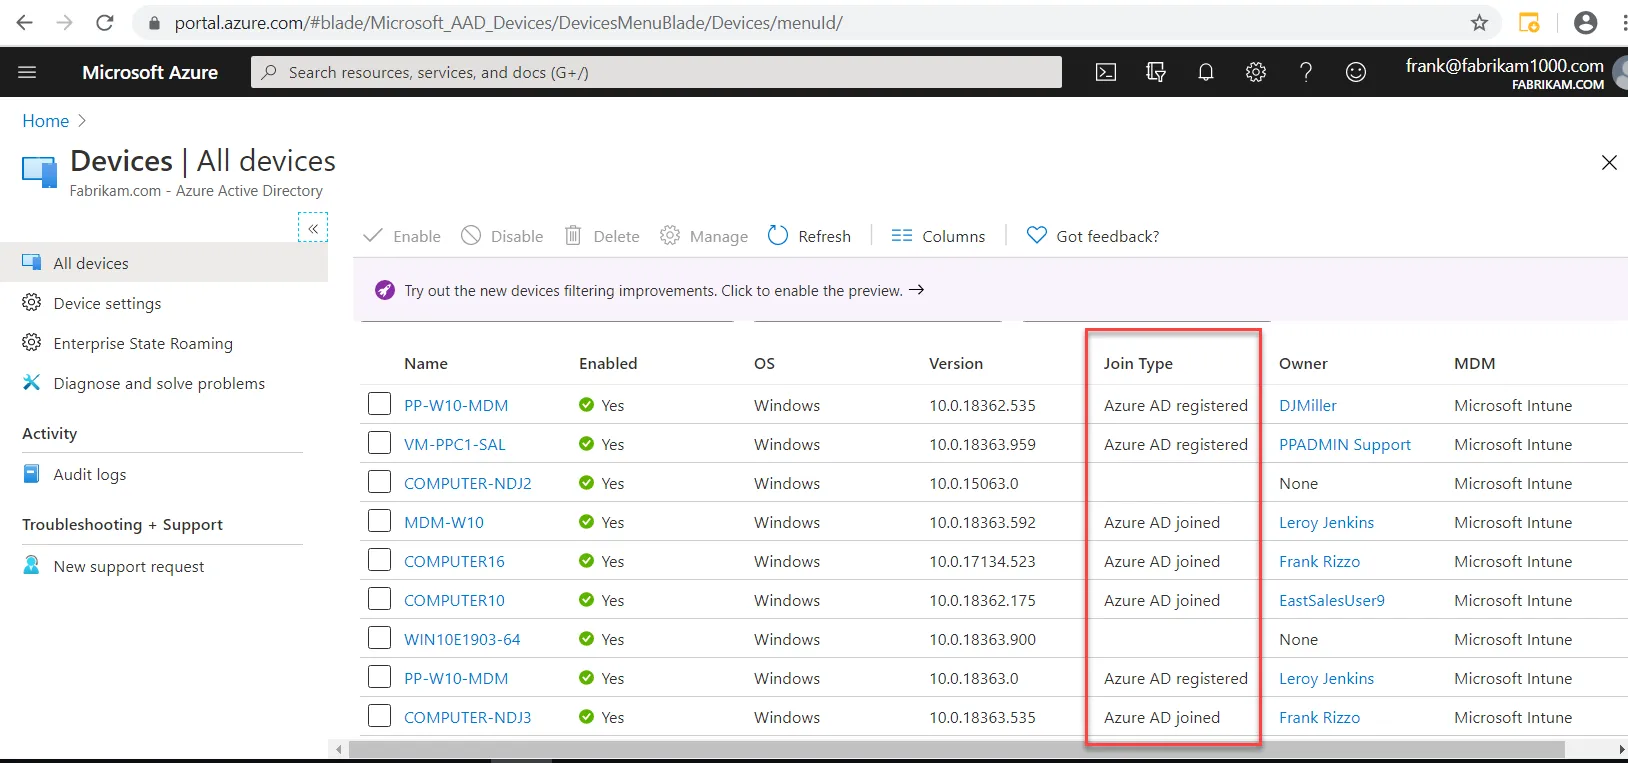Open Device settings in the sidebar
1628x763 pixels.
(107, 303)
